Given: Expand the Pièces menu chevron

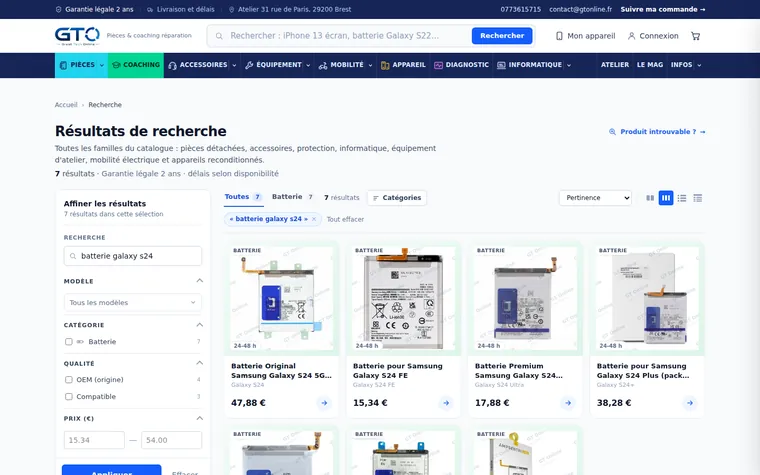Looking at the screenshot, I should point(102,65).
